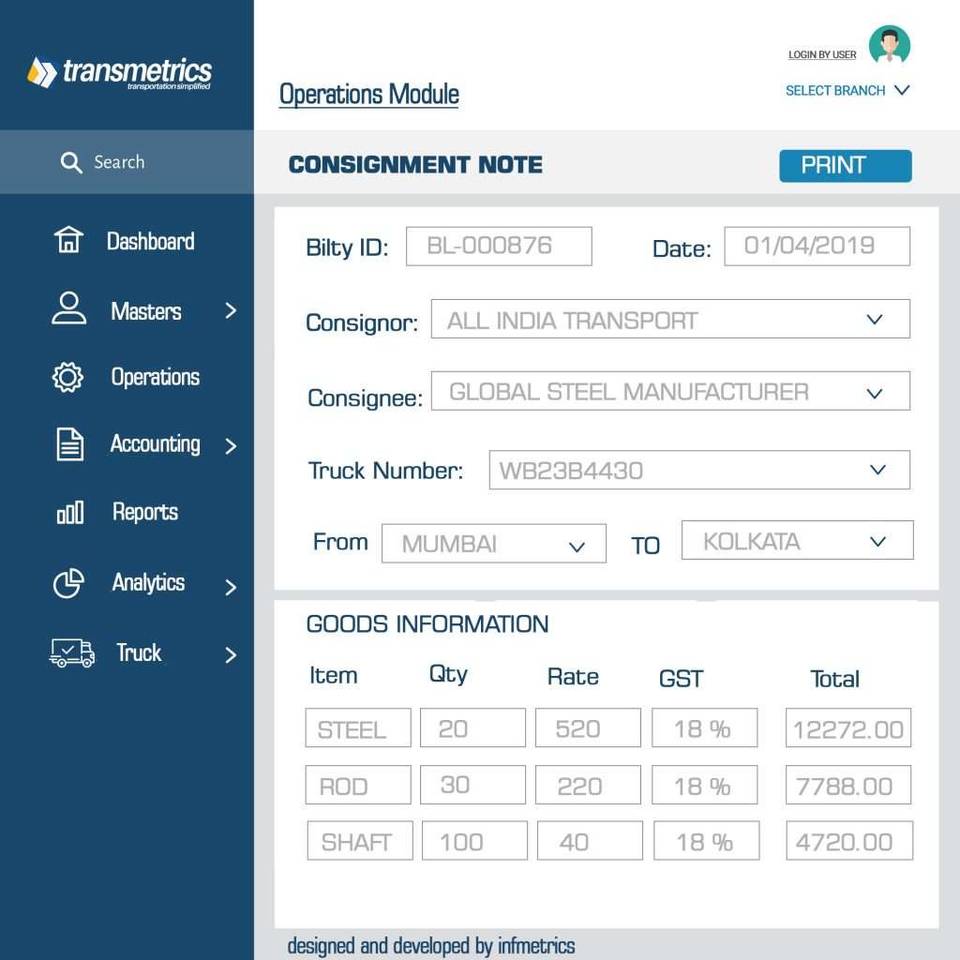The width and height of the screenshot is (960, 960).
Task: Open the From city dropdown
Action: click(x=493, y=543)
